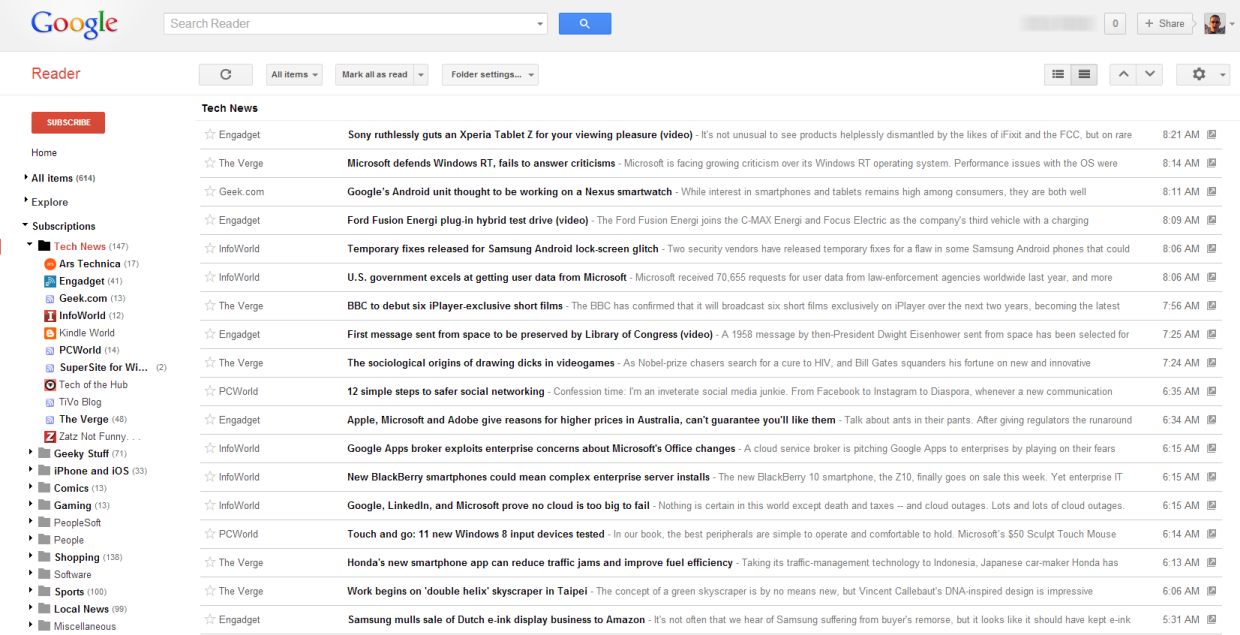
Task: Click the Mark all as read button
Action: click(x=375, y=74)
